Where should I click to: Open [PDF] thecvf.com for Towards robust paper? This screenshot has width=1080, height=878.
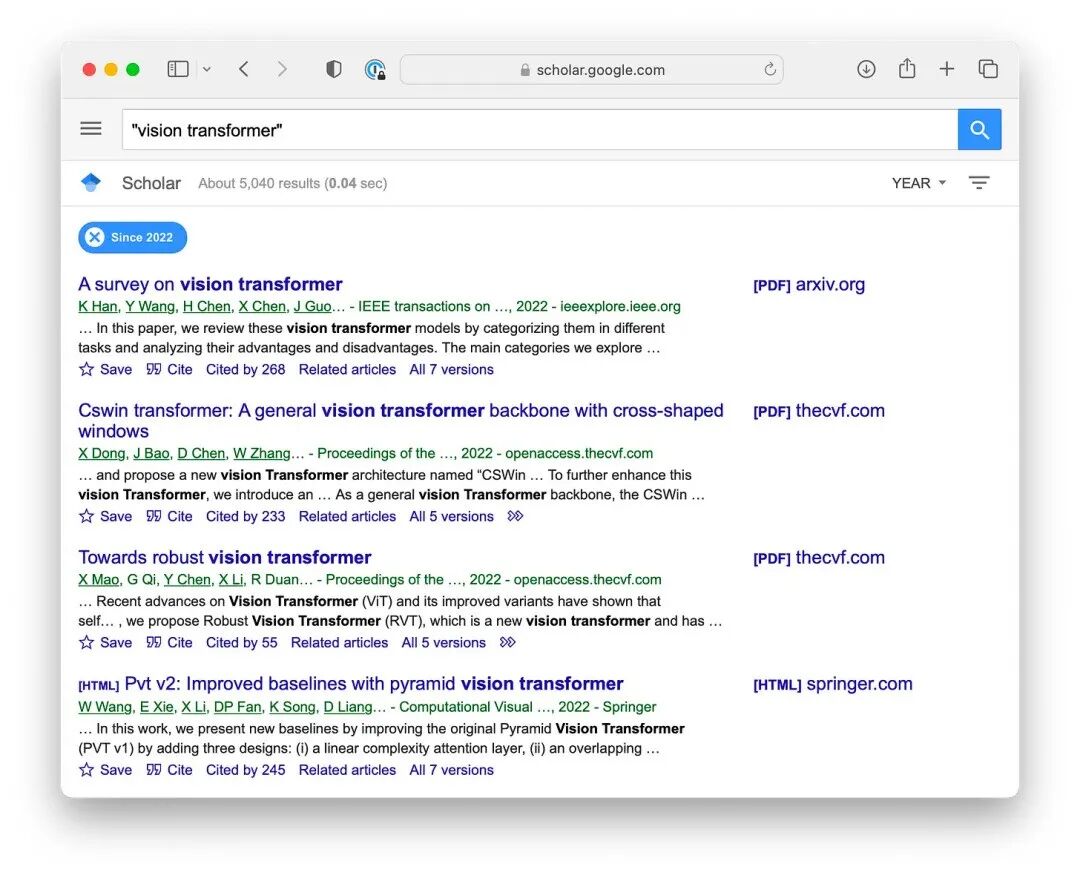818,558
